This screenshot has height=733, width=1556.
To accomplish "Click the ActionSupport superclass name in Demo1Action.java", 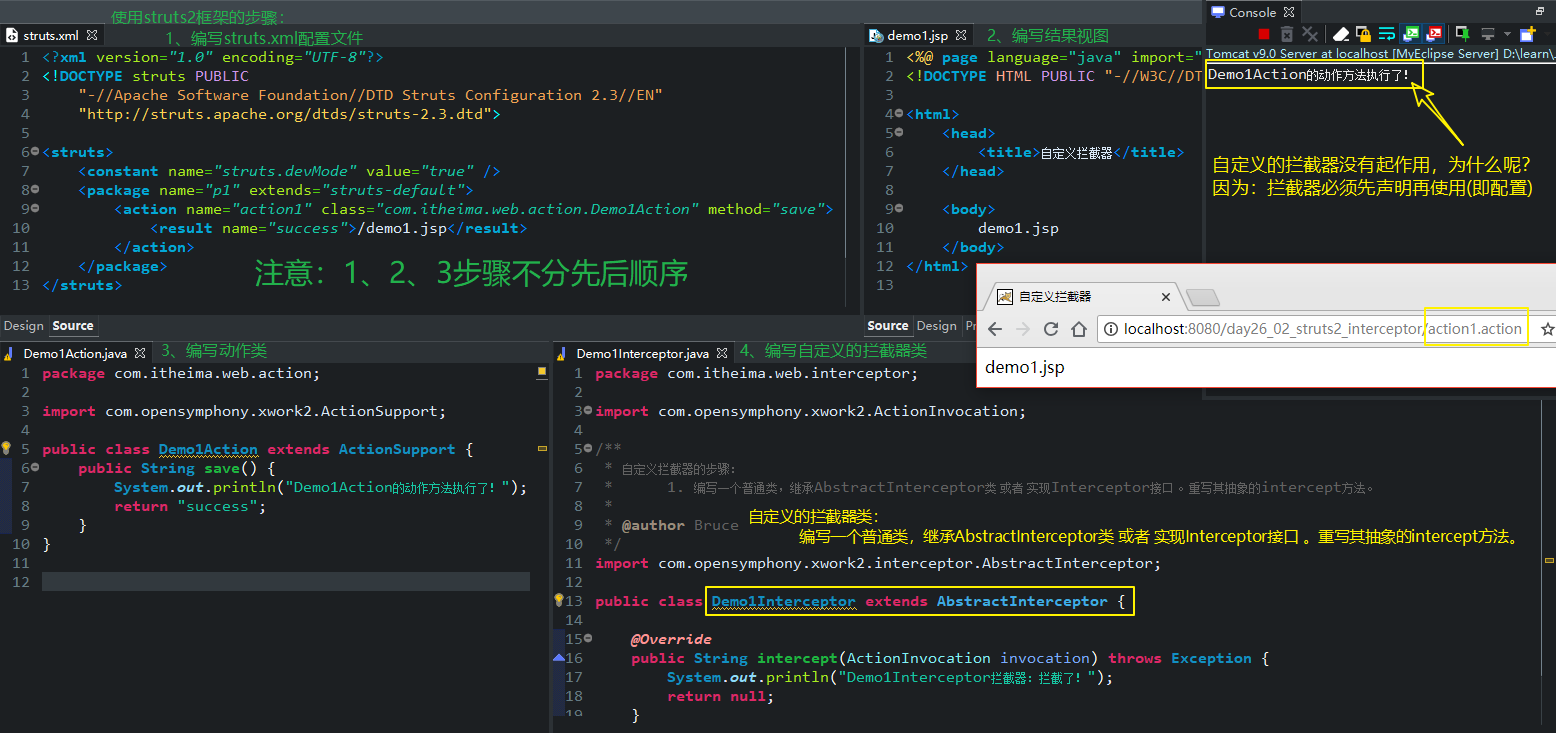I will pos(397,449).
